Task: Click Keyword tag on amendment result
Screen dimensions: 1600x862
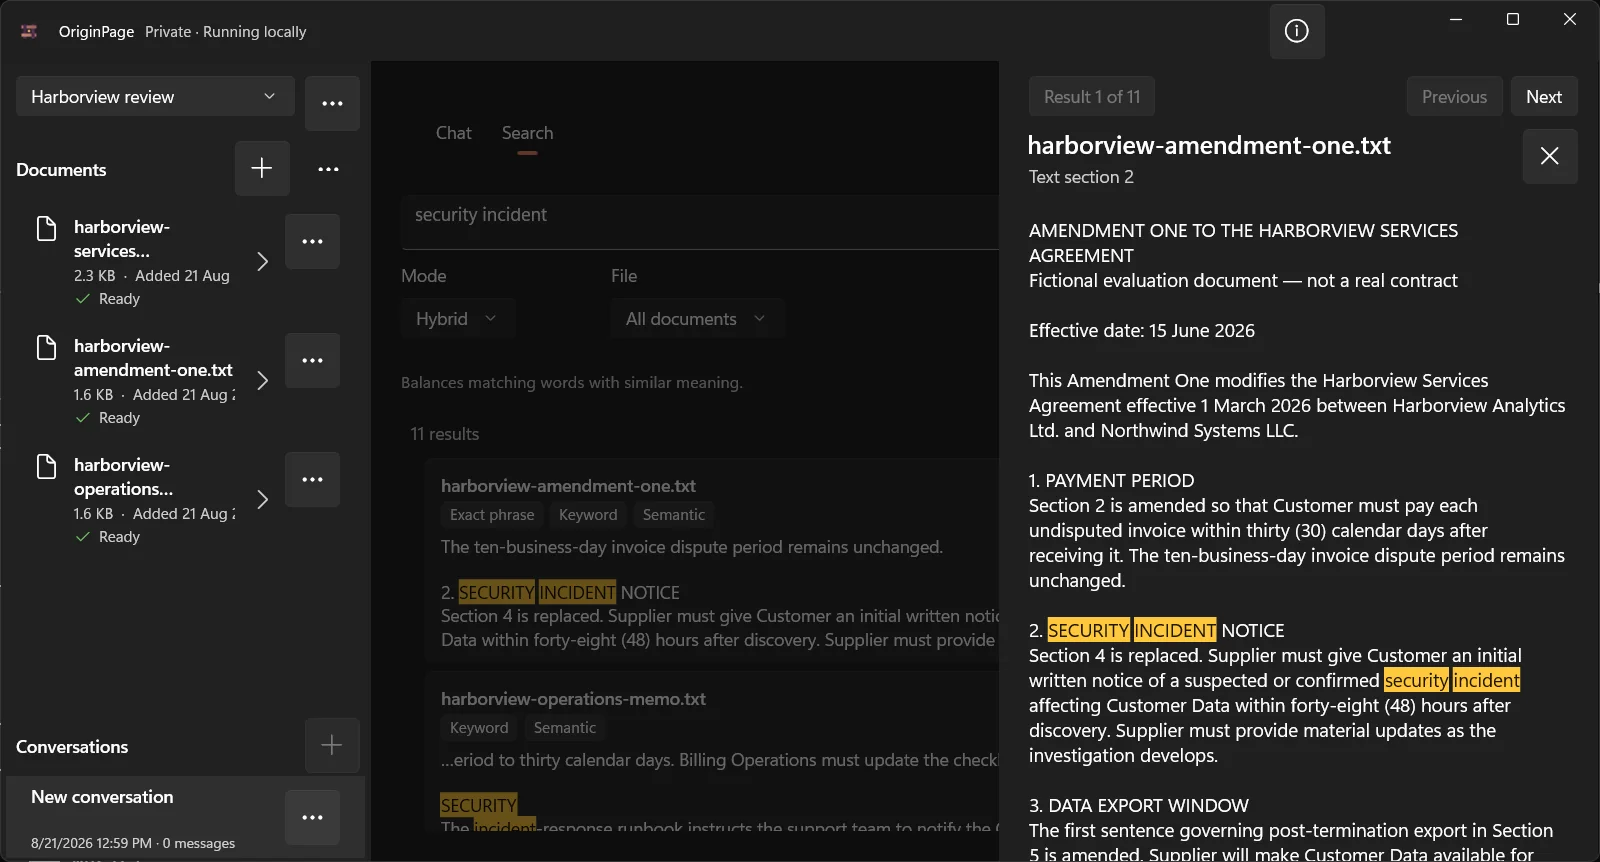Action: (588, 514)
